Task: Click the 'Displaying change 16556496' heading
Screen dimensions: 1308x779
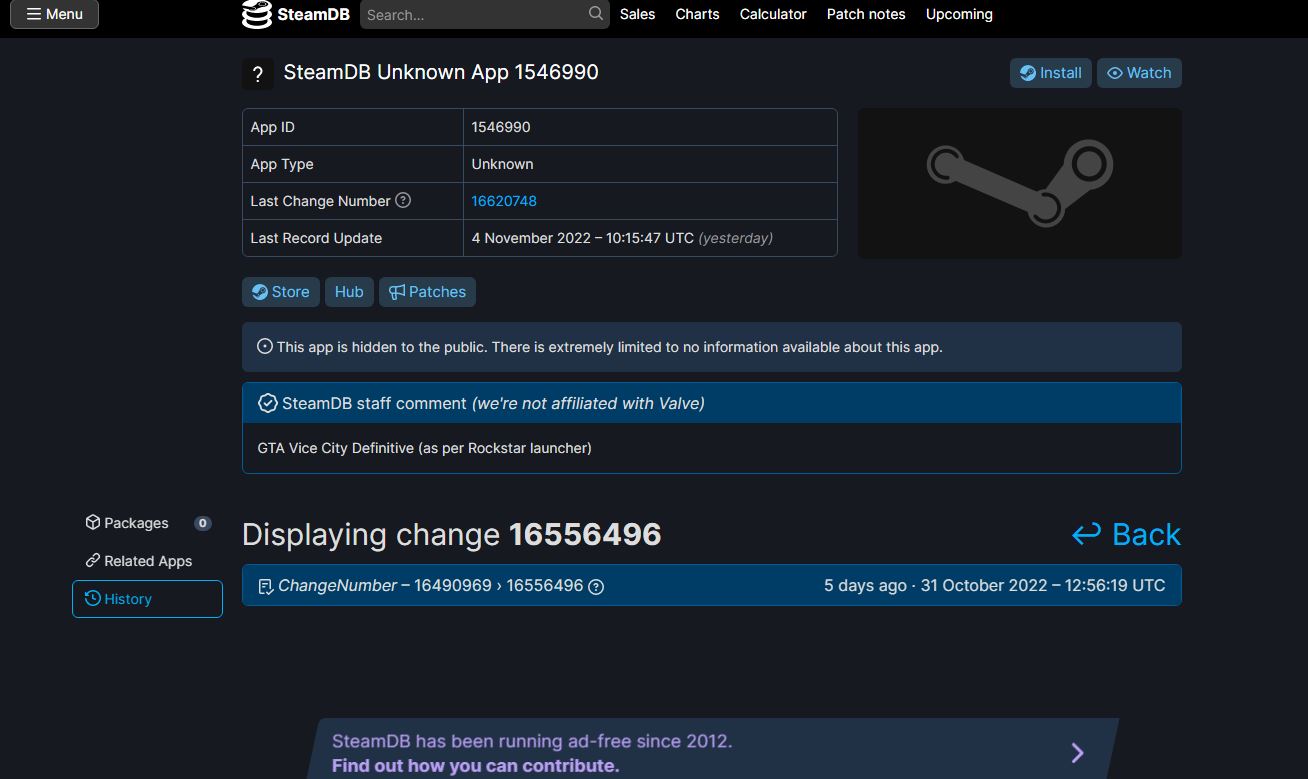Action: [452, 535]
